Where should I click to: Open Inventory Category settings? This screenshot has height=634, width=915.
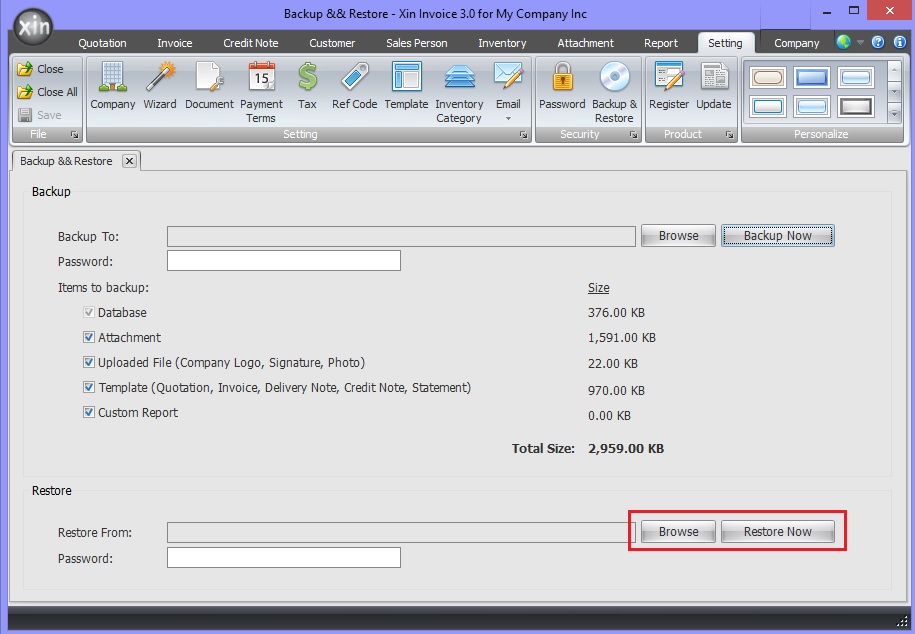[459, 93]
